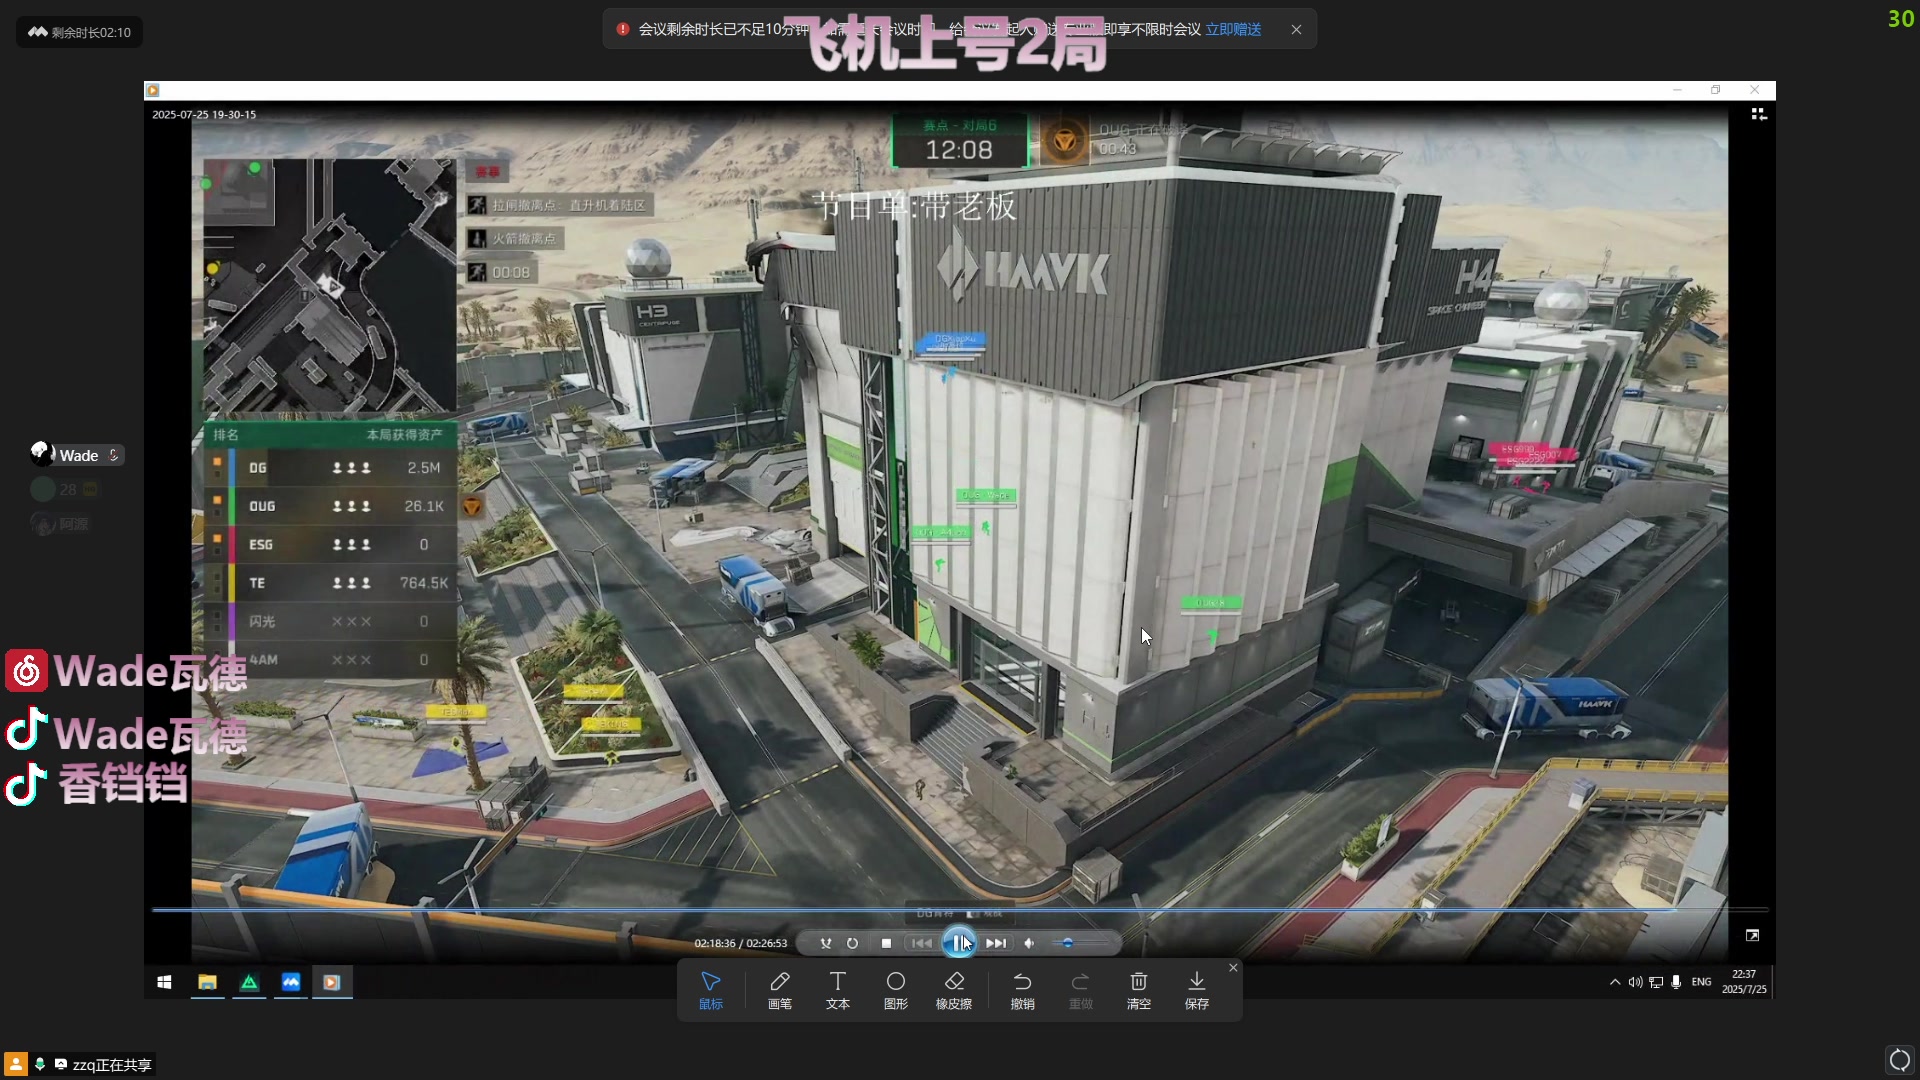Click the 重做 redo button

tap(1081, 990)
